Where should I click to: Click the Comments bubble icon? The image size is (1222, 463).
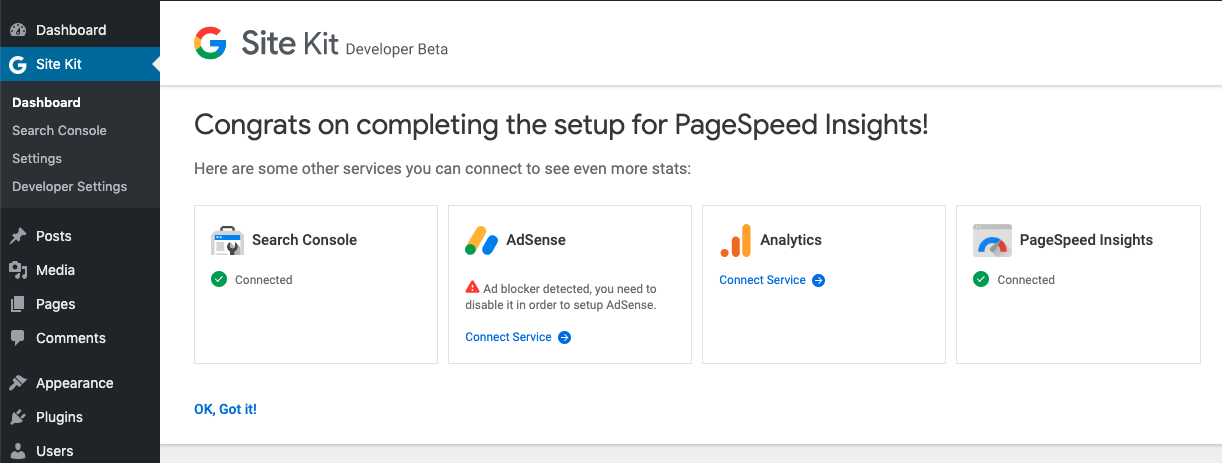point(17,338)
